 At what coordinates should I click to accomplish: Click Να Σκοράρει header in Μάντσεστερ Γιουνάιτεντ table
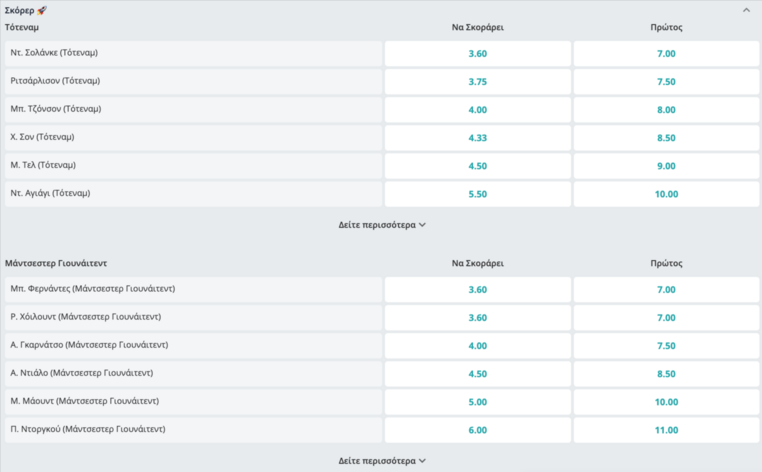pyautogui.click(x=478, y=263)
